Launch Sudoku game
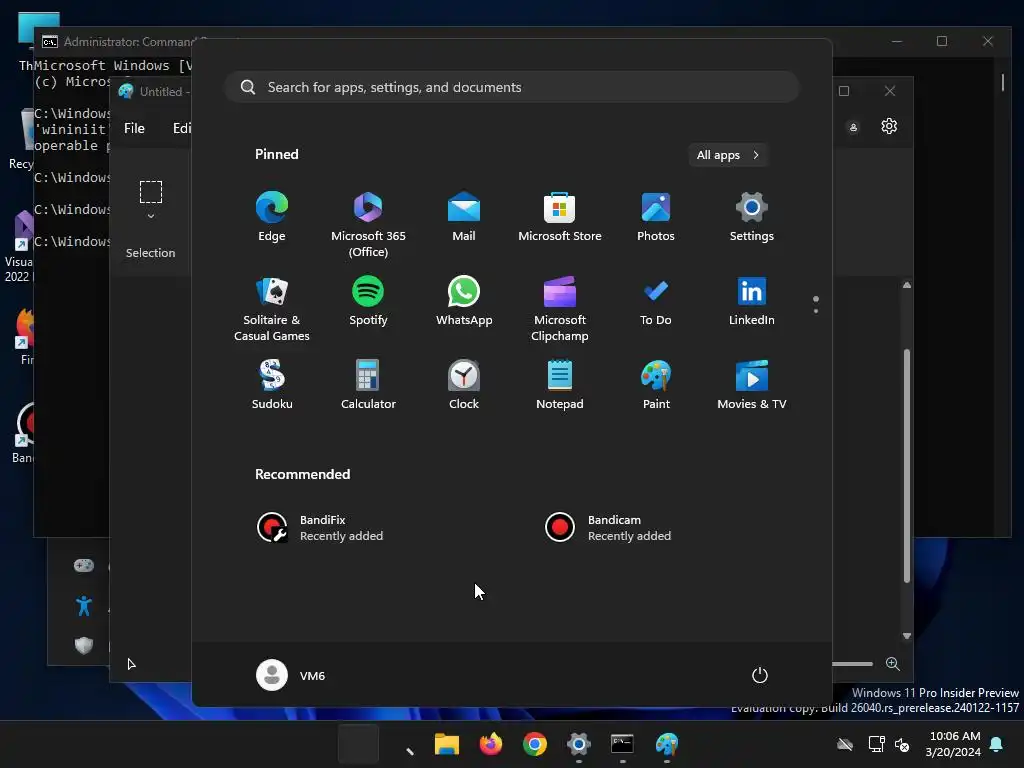Image resolution: width=1024 pixels, height=768 pixels. click(272, 385)
